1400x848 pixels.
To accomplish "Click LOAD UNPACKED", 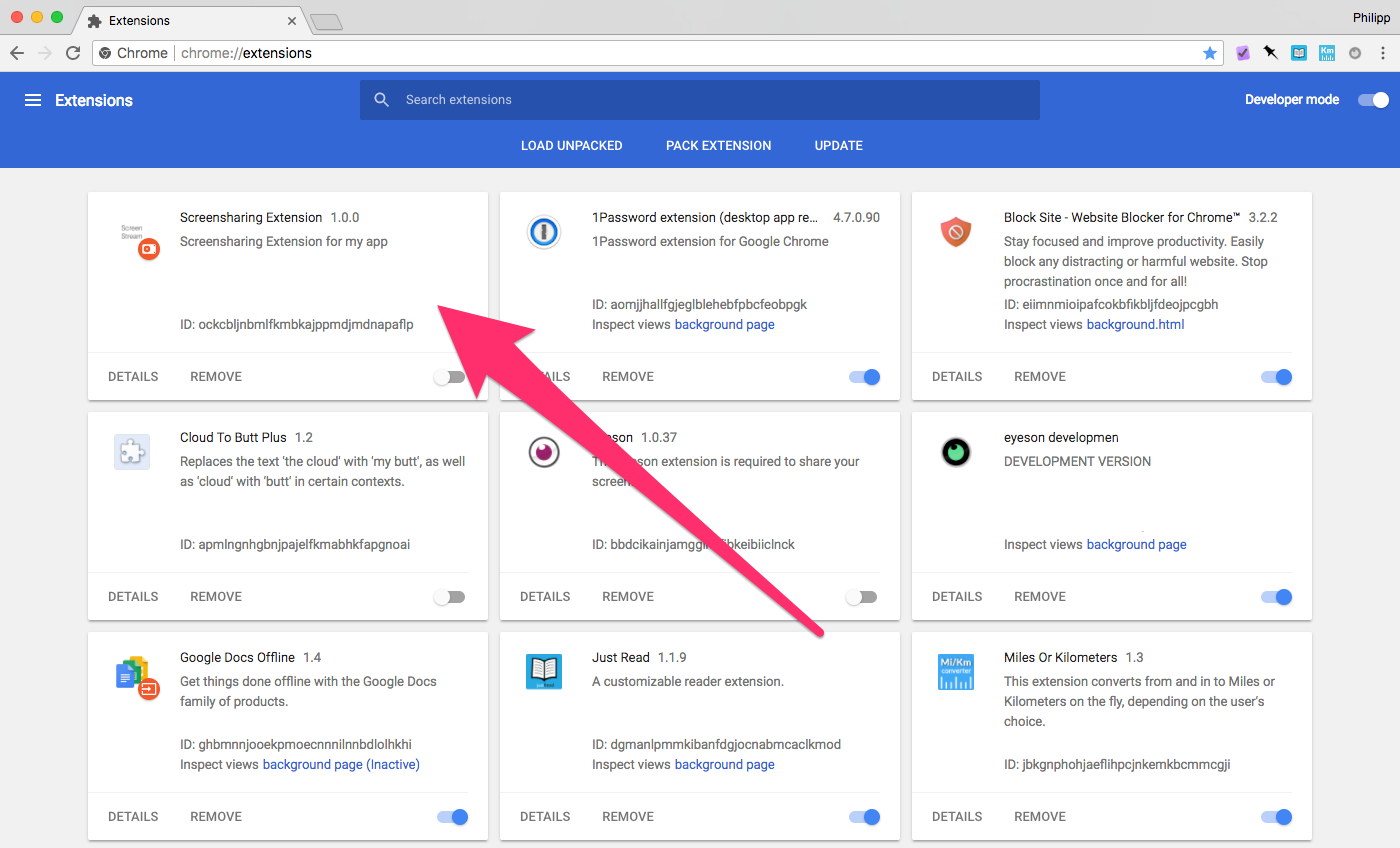I will 572,146.
